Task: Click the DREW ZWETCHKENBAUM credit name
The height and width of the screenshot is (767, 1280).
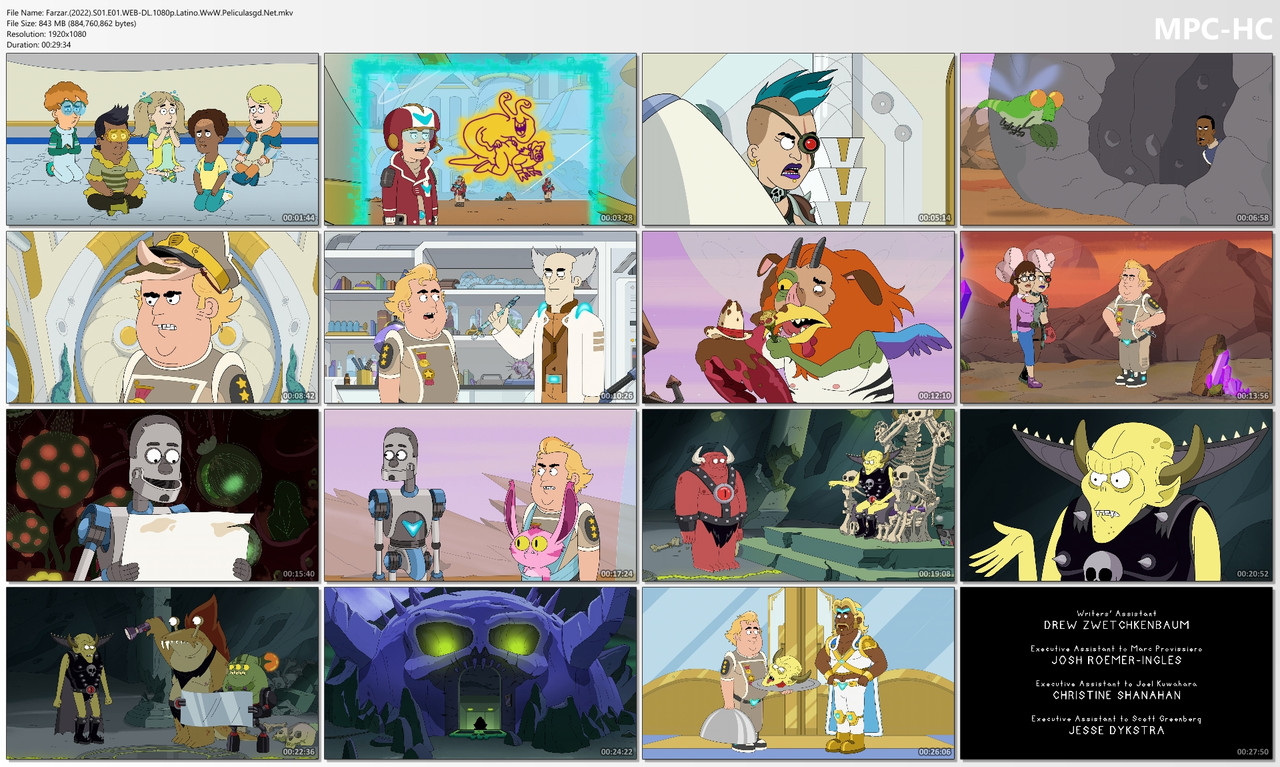Action: click(1116, 625)
